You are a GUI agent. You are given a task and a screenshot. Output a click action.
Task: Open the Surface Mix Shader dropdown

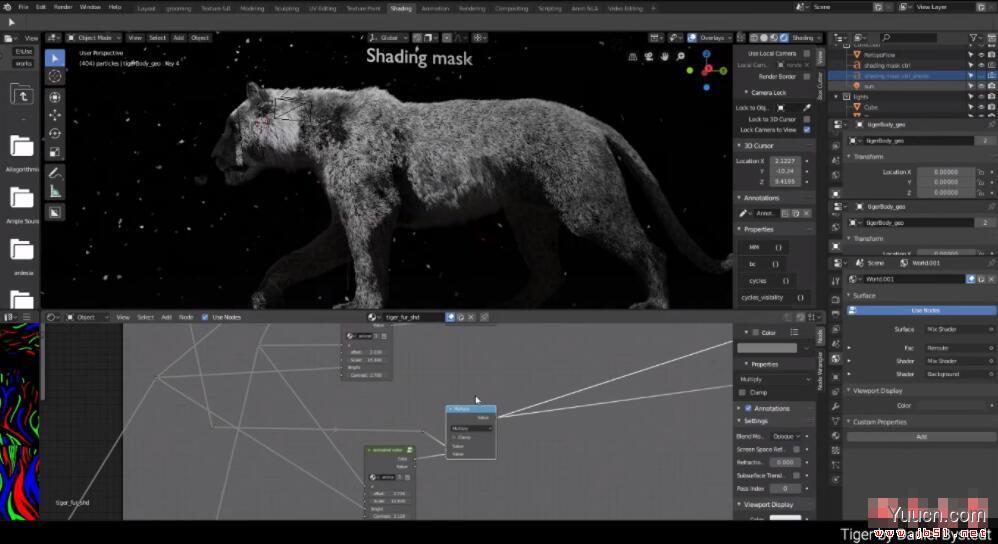959,330
